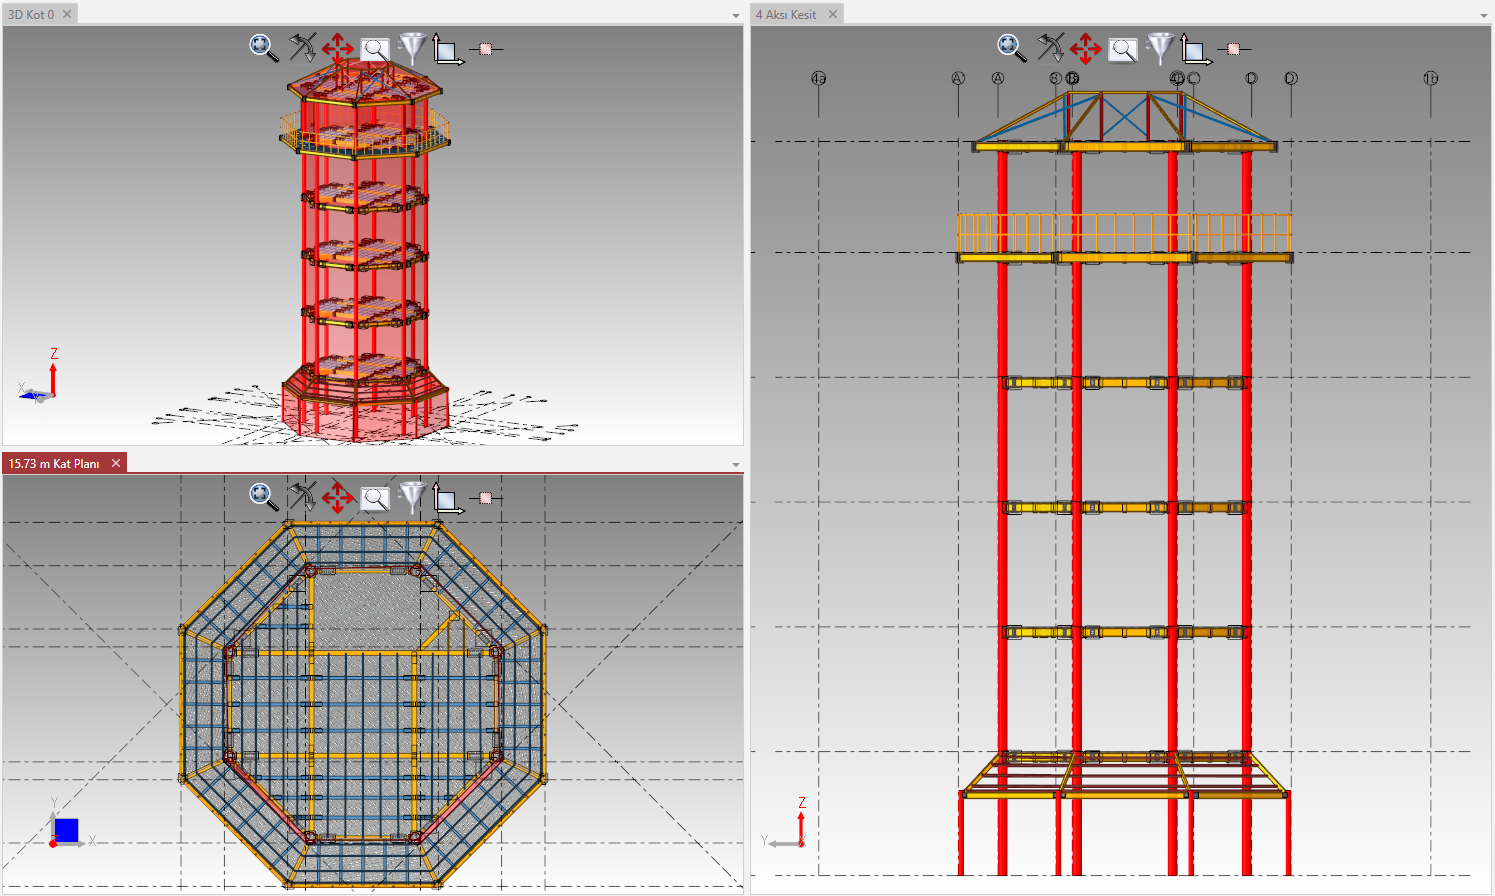
Task: Click the blue axis cube in plan view
Action: 66,830
